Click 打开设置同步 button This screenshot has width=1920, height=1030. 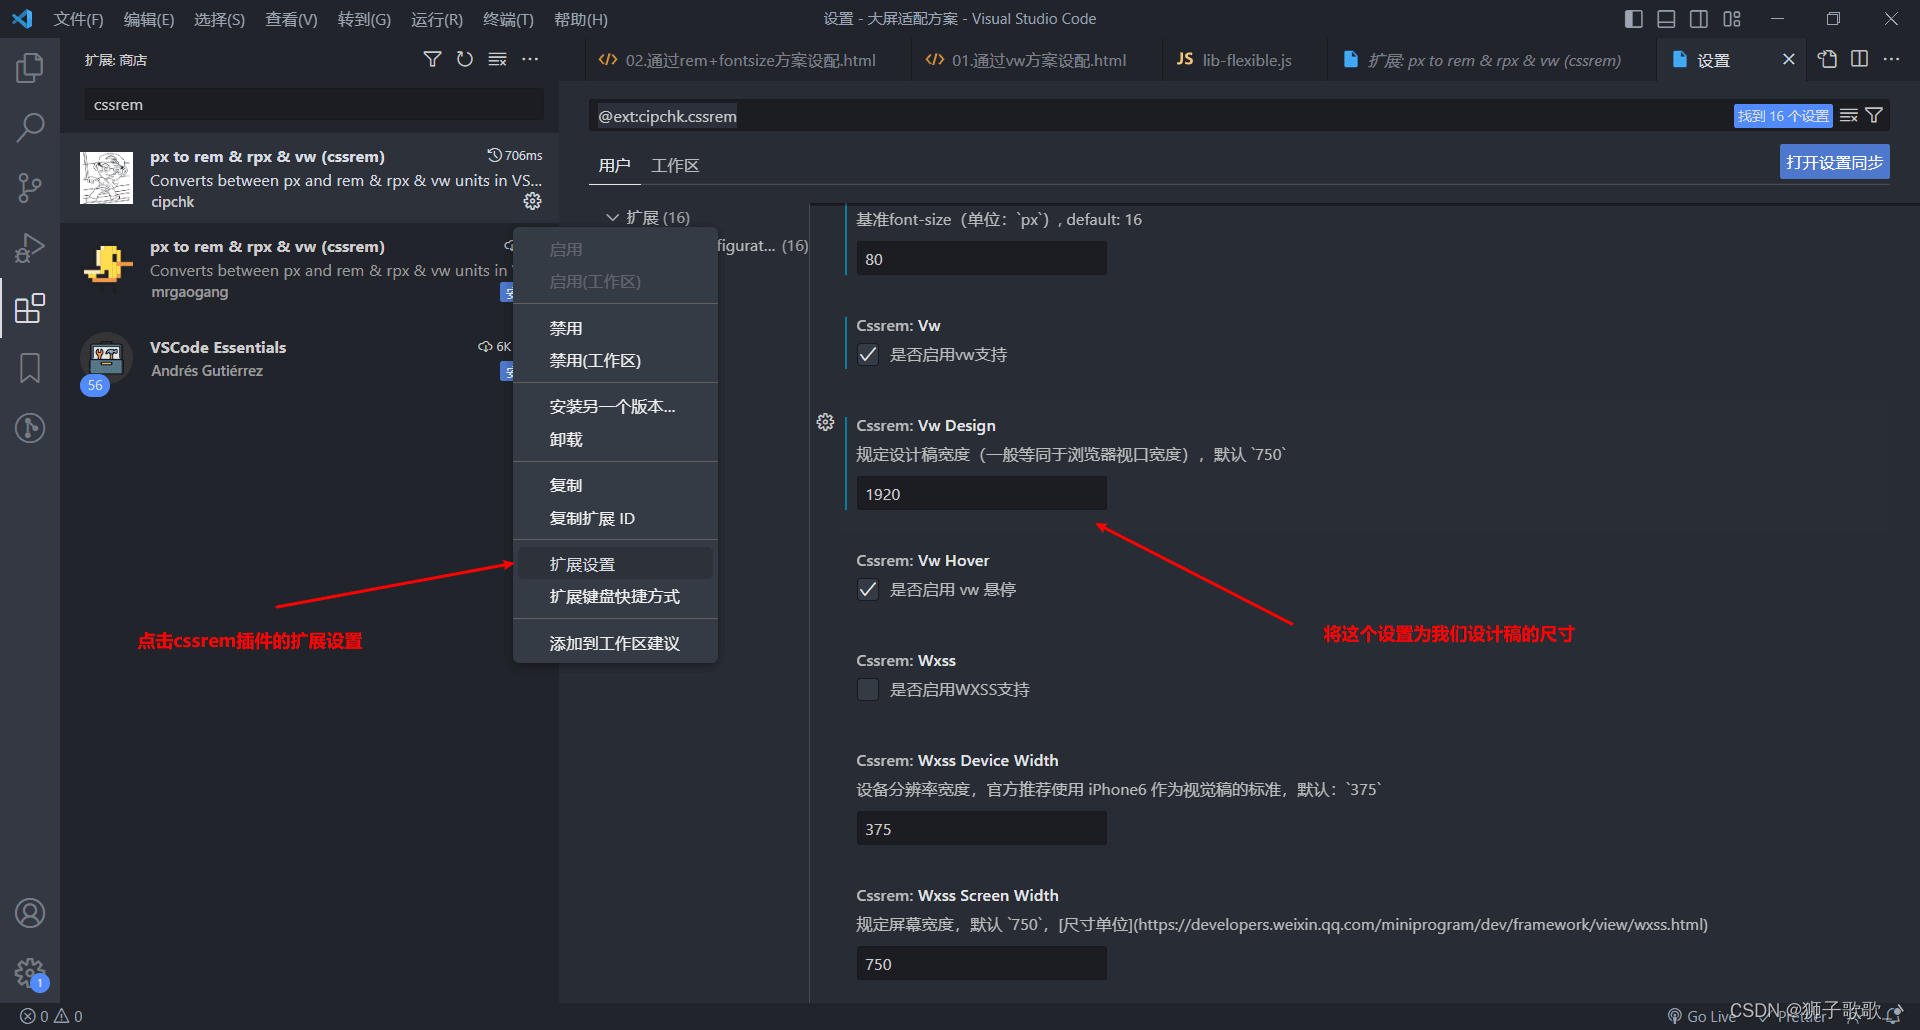click(1834, 162)
